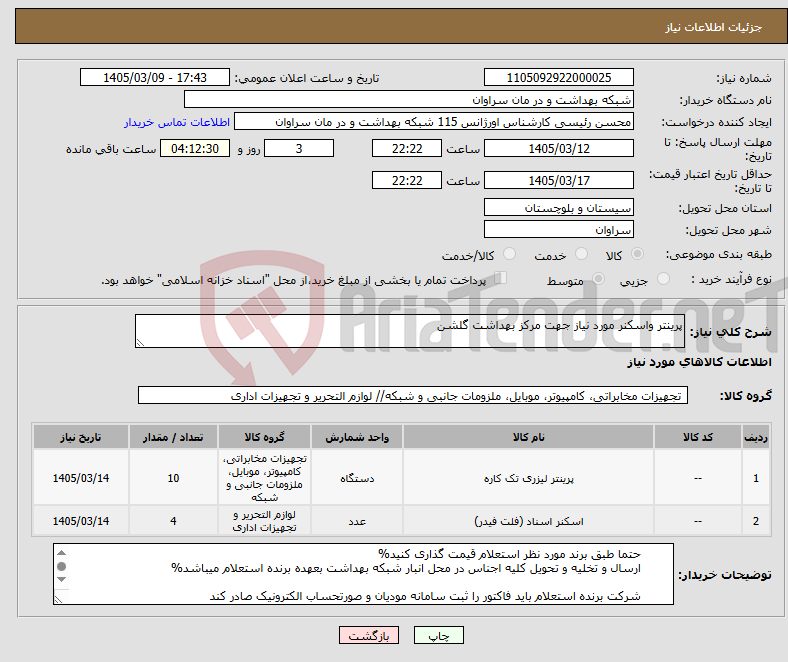Click the announcement date field 1405/03/09 - 17:43
This screenshot has height=662, width=788.
pos(155,77)
